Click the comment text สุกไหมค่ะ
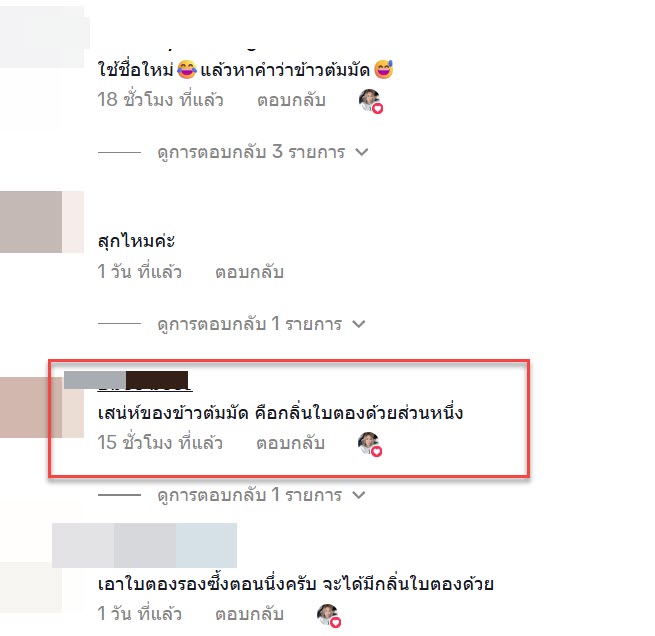 [136, 241]
